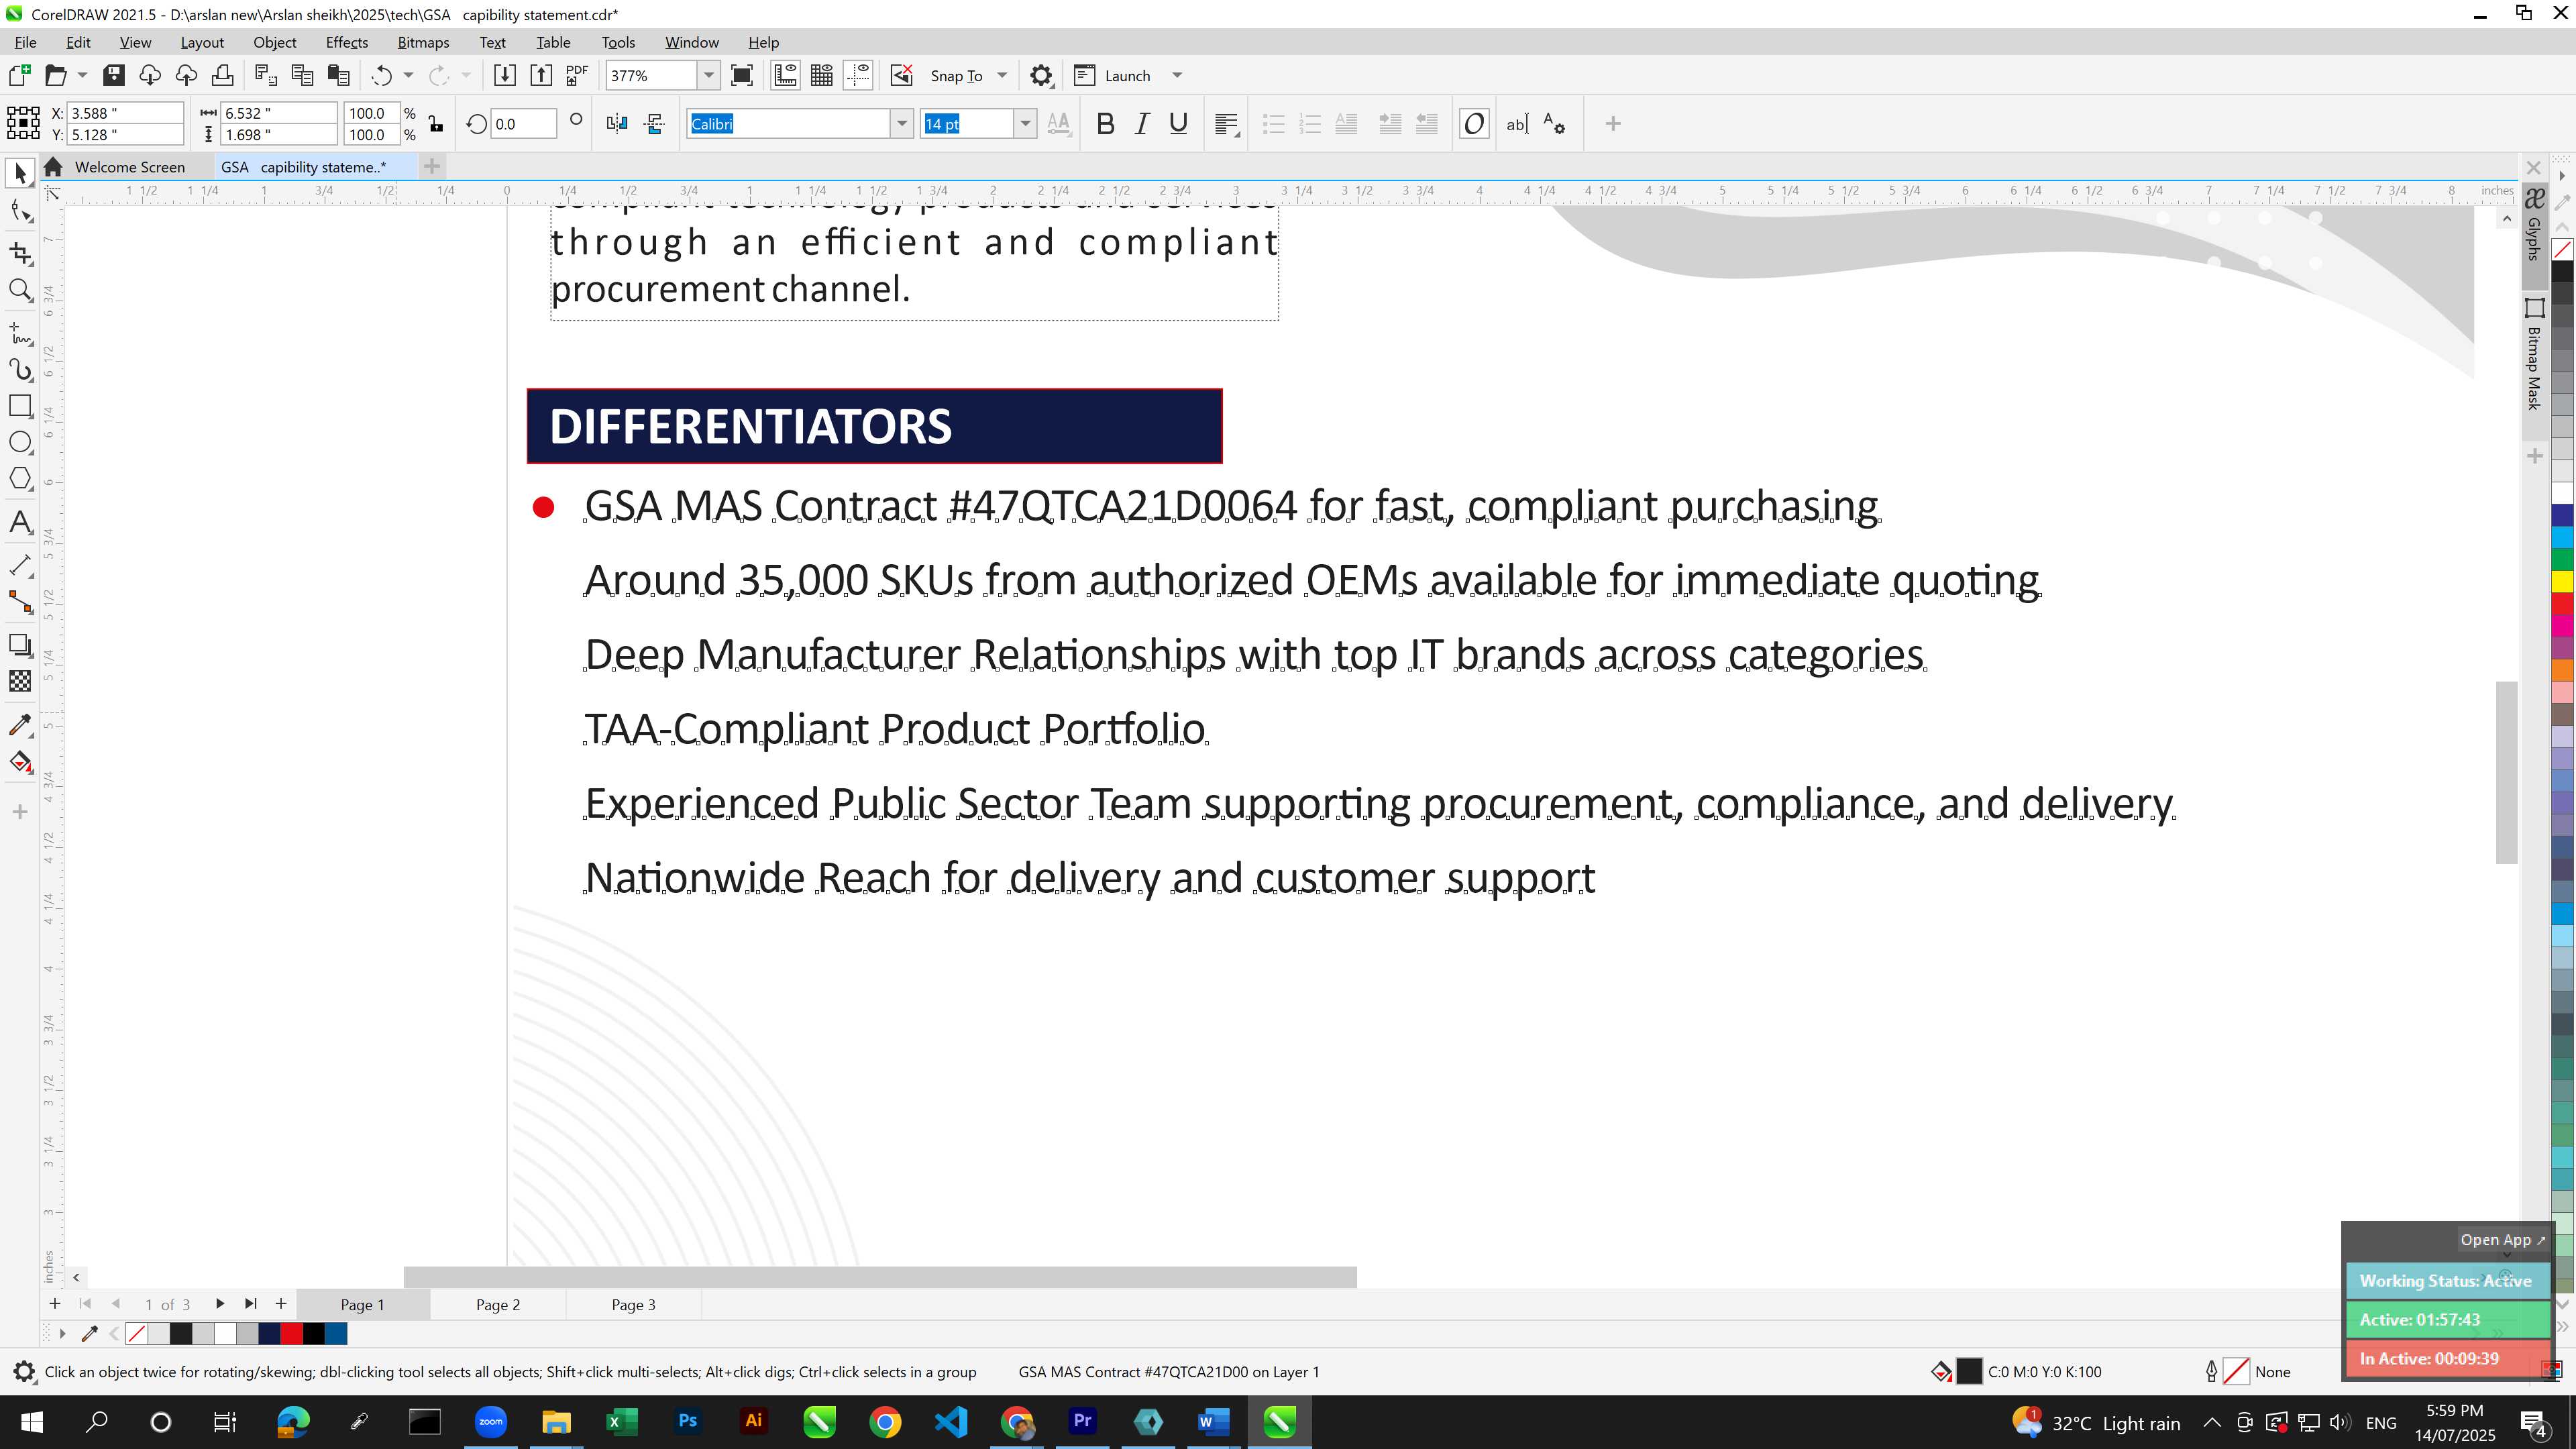Publish to PDF
The height and width of the screenshot is (1449, 2576).
coord(577,75)
